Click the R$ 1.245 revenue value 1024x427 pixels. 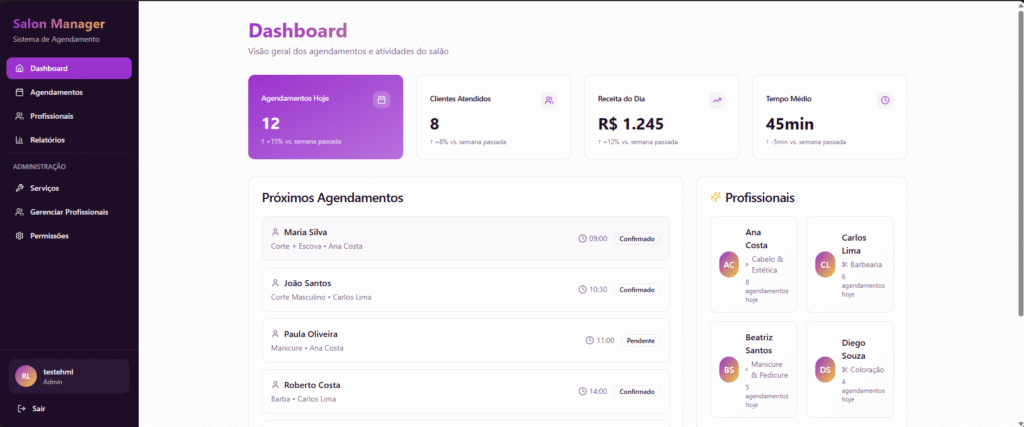[631, 124]
